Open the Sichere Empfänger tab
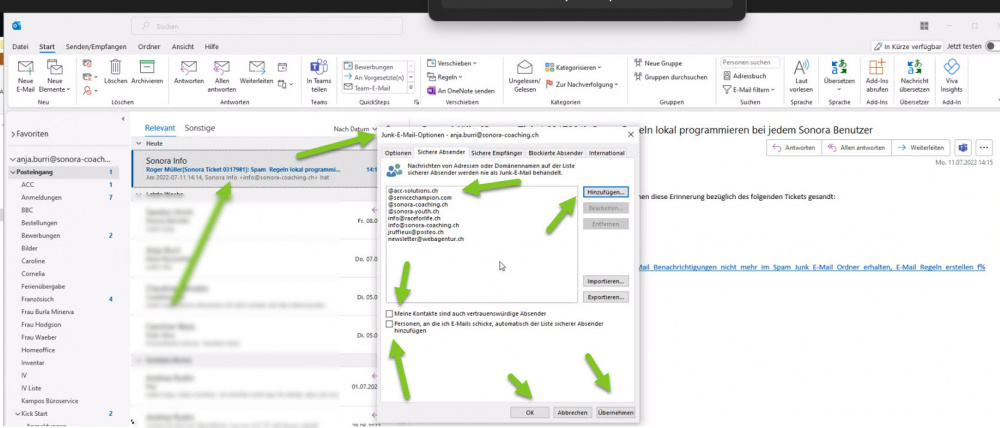The image size is (1000, 428). tap(496, 153)
